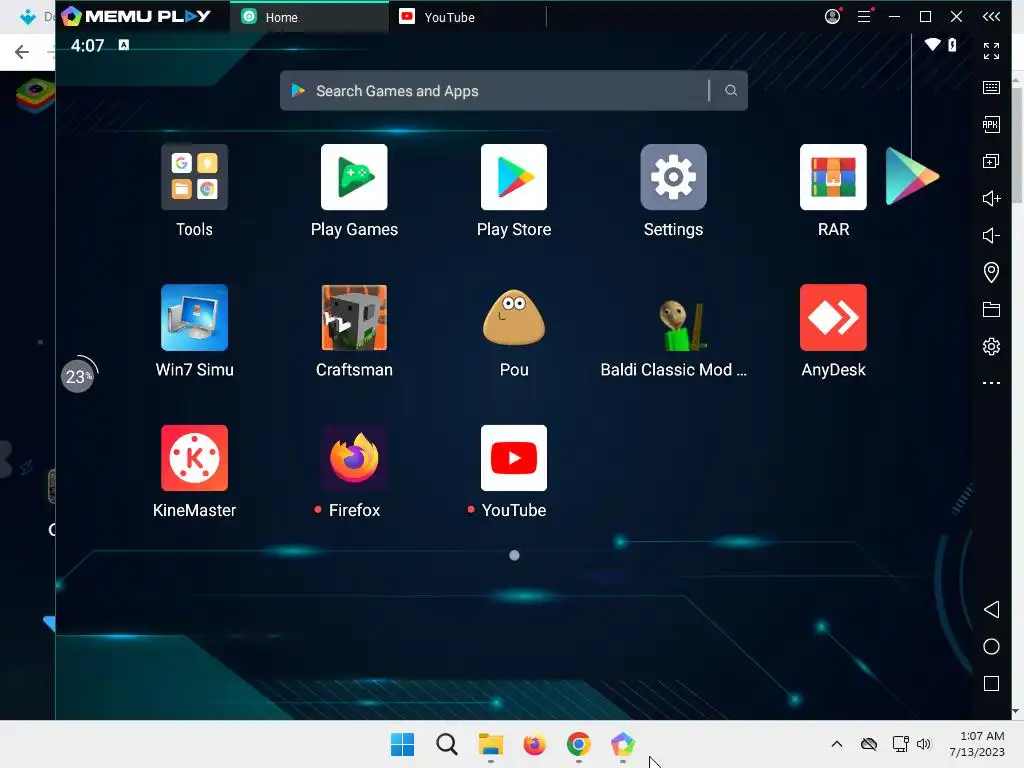Image resolution: width=1024 pixels, height=768 pixels.
Task: Click the 23% floating indicator
Action: [78, 376]
